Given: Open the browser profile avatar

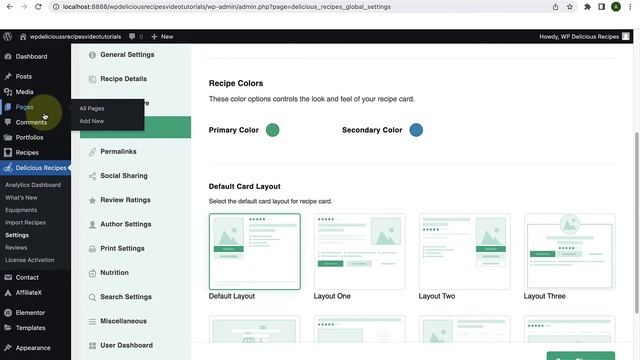Looking at the screenshot, I should point(616,7).
